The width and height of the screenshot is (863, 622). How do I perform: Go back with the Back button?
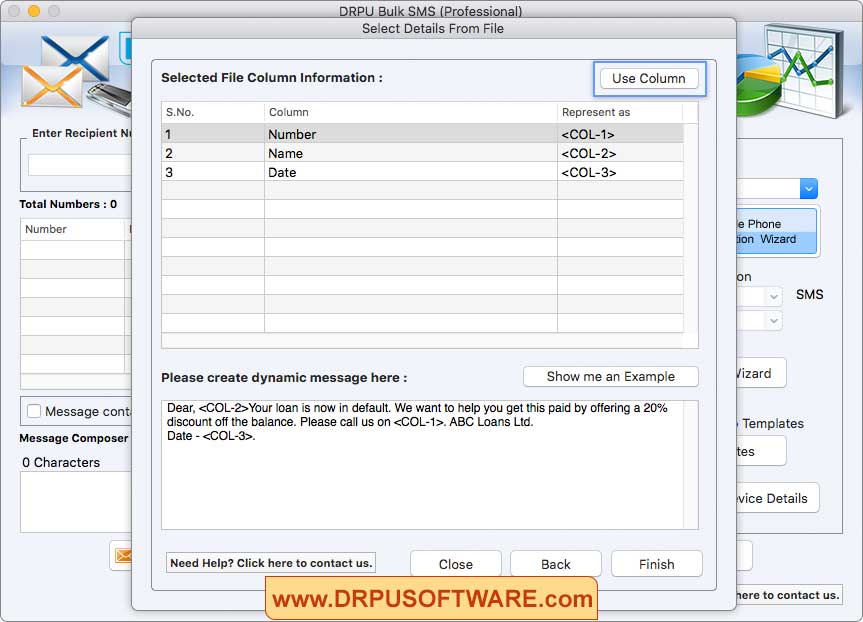pyautogui.click(x=556, y=564)
